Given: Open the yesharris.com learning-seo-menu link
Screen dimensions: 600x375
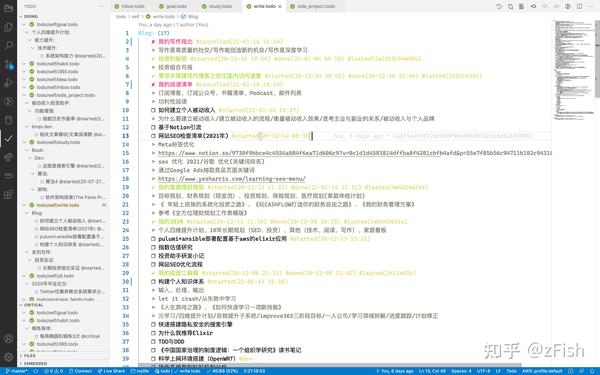Looking at the screenshot, I should pyautogui.click(x=232, y=179).
